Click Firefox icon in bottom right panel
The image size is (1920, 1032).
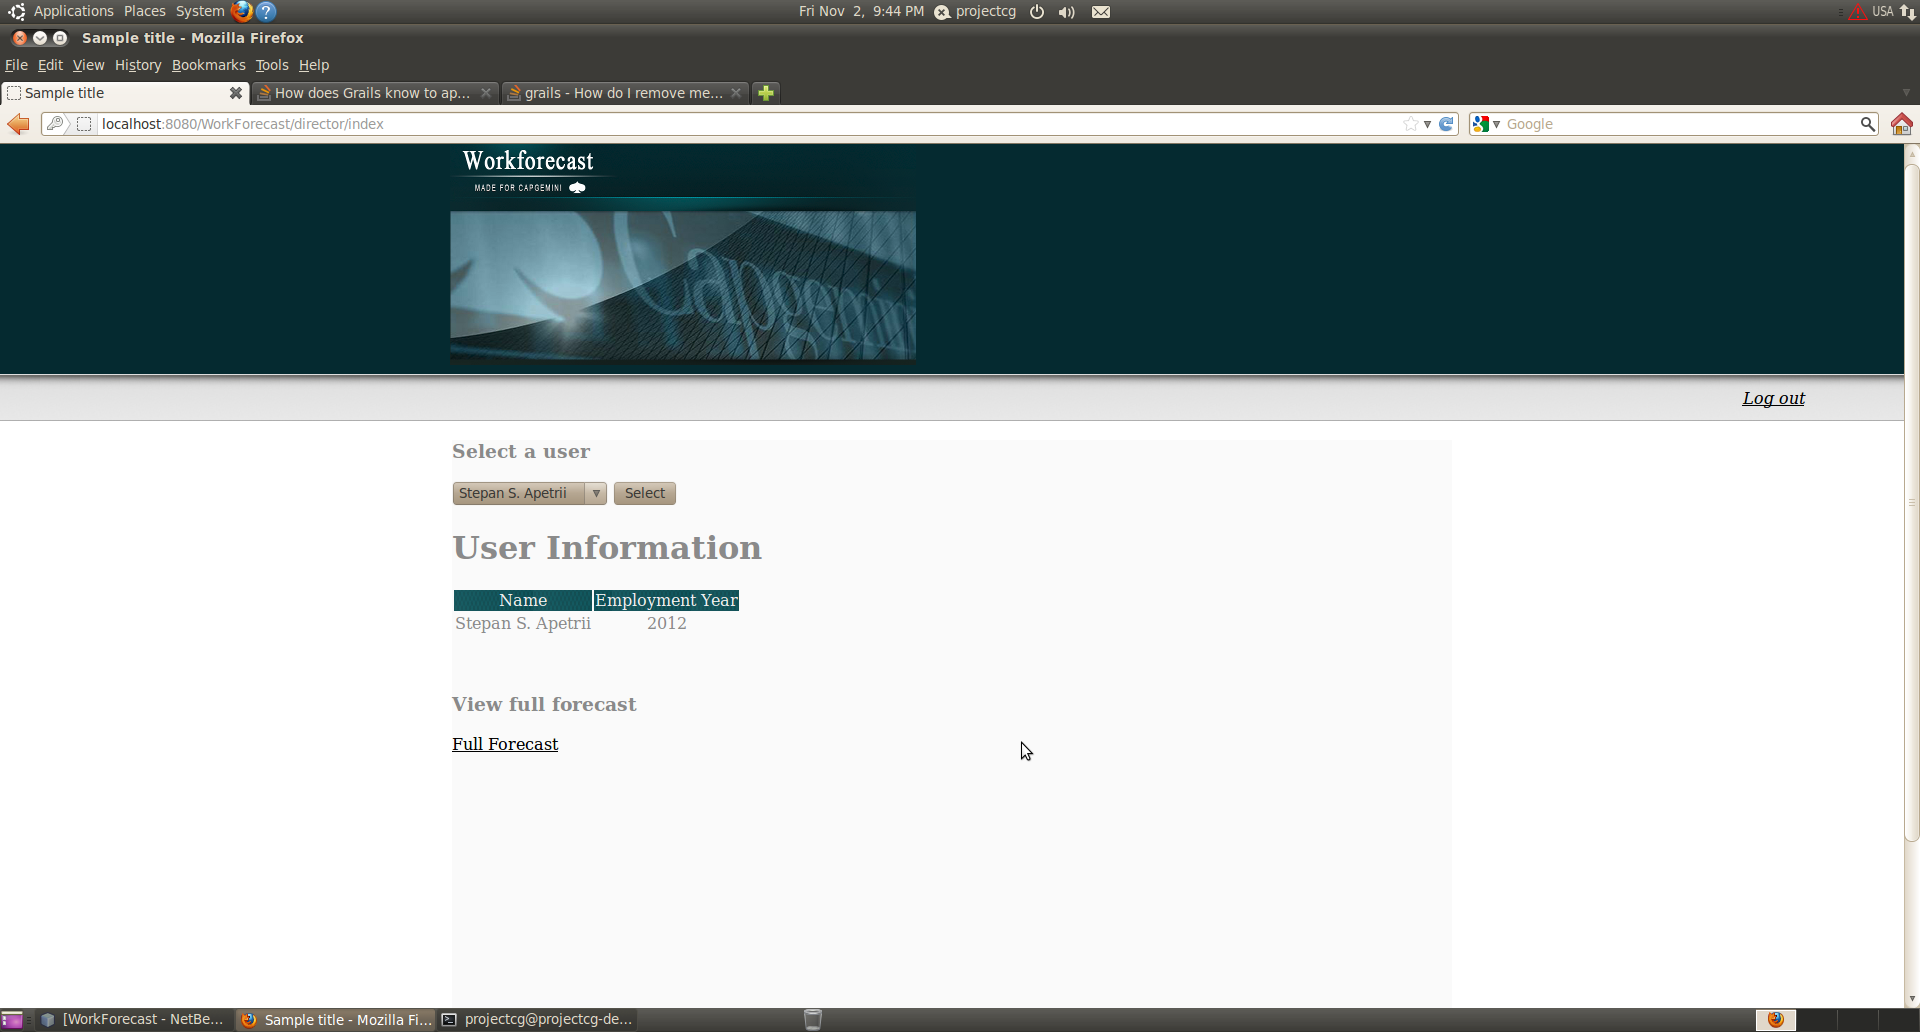[1776, 1020]
